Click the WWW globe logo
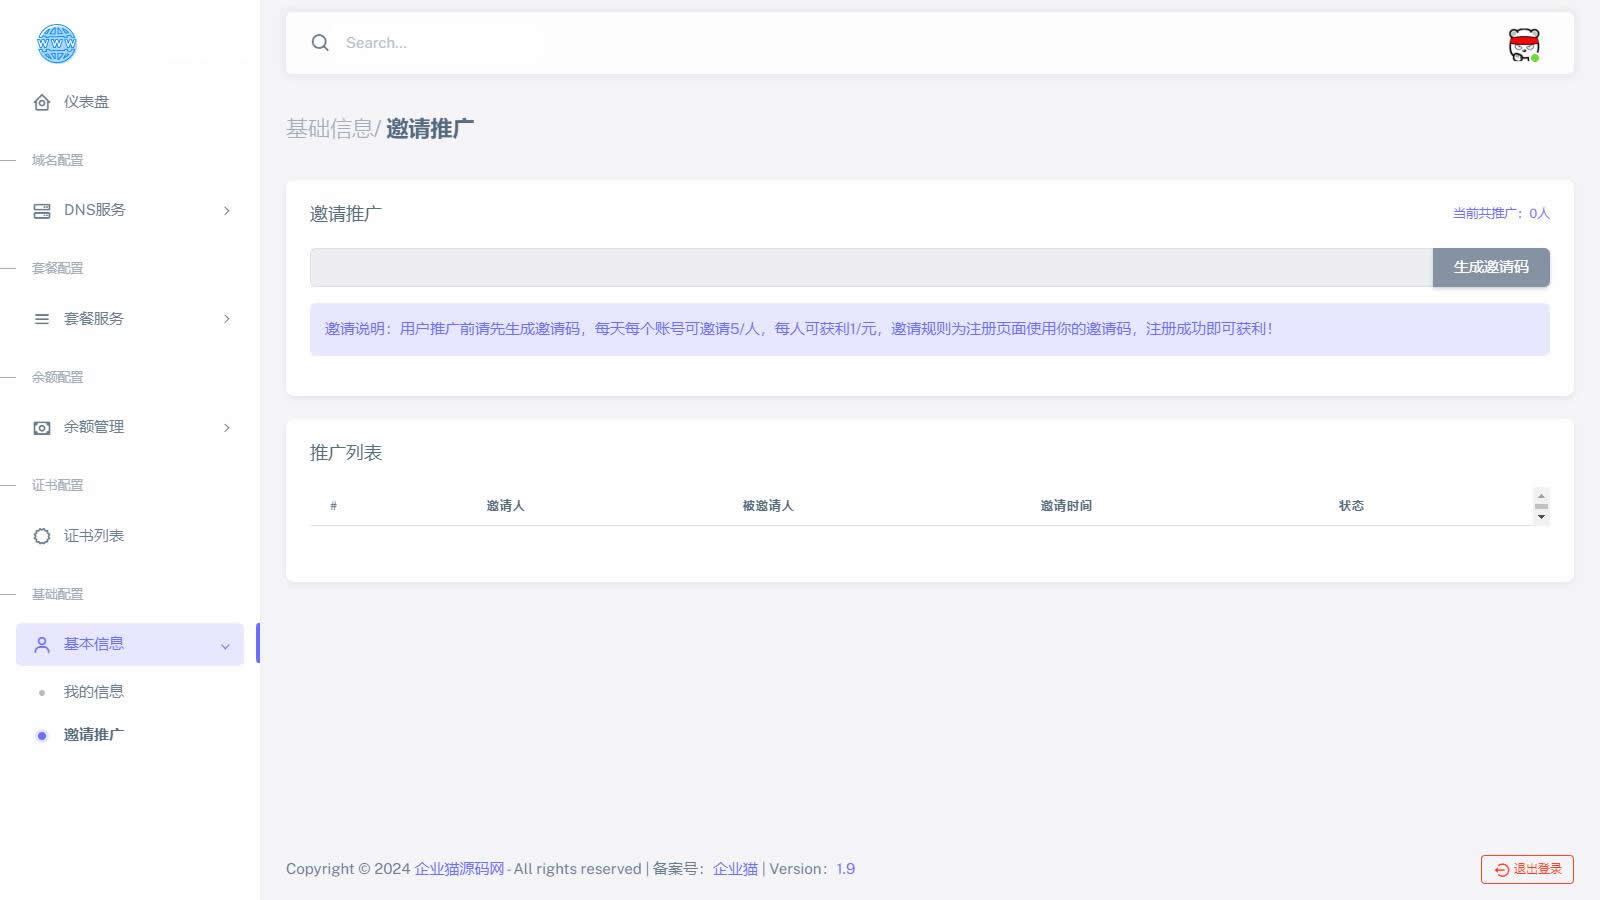This screenshot has width=1600, height=900. tap(56, 43)
